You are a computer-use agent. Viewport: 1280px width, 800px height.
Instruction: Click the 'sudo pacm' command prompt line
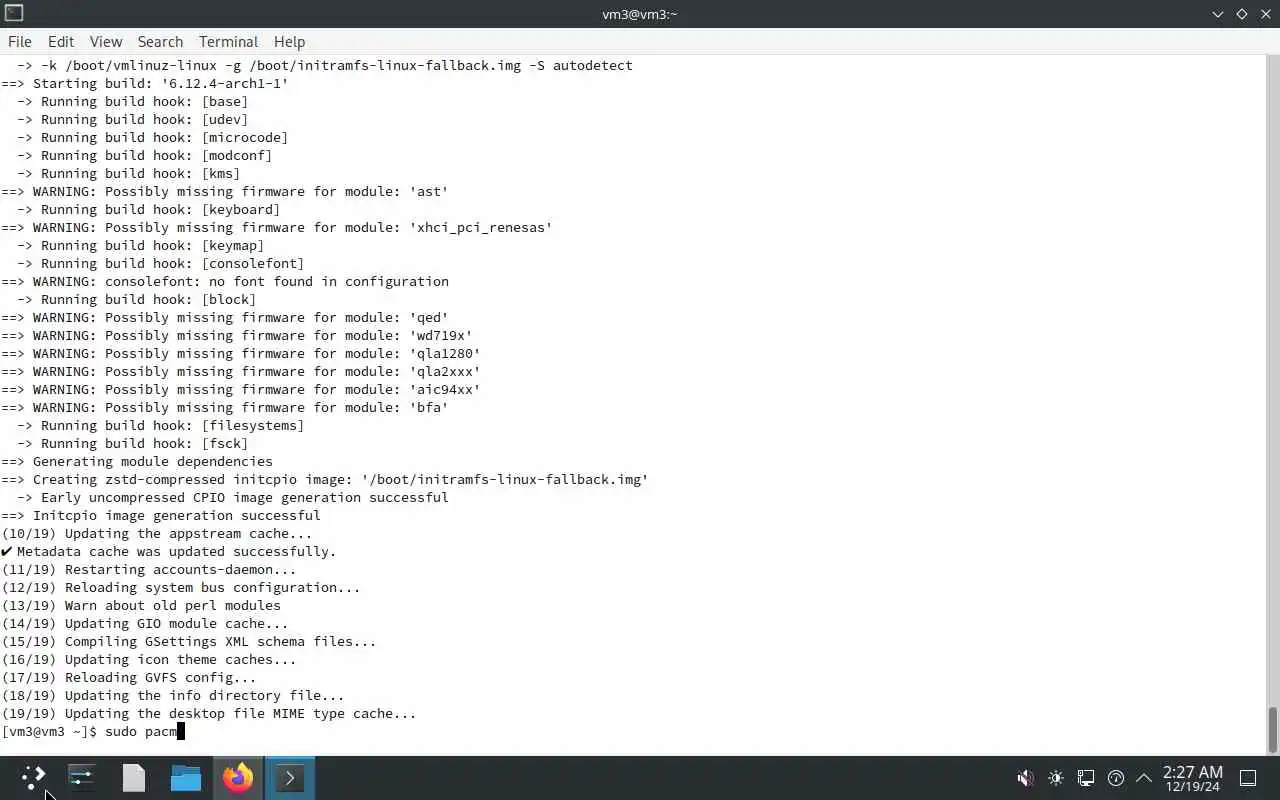pyautogui.click(x=93, y=731)
